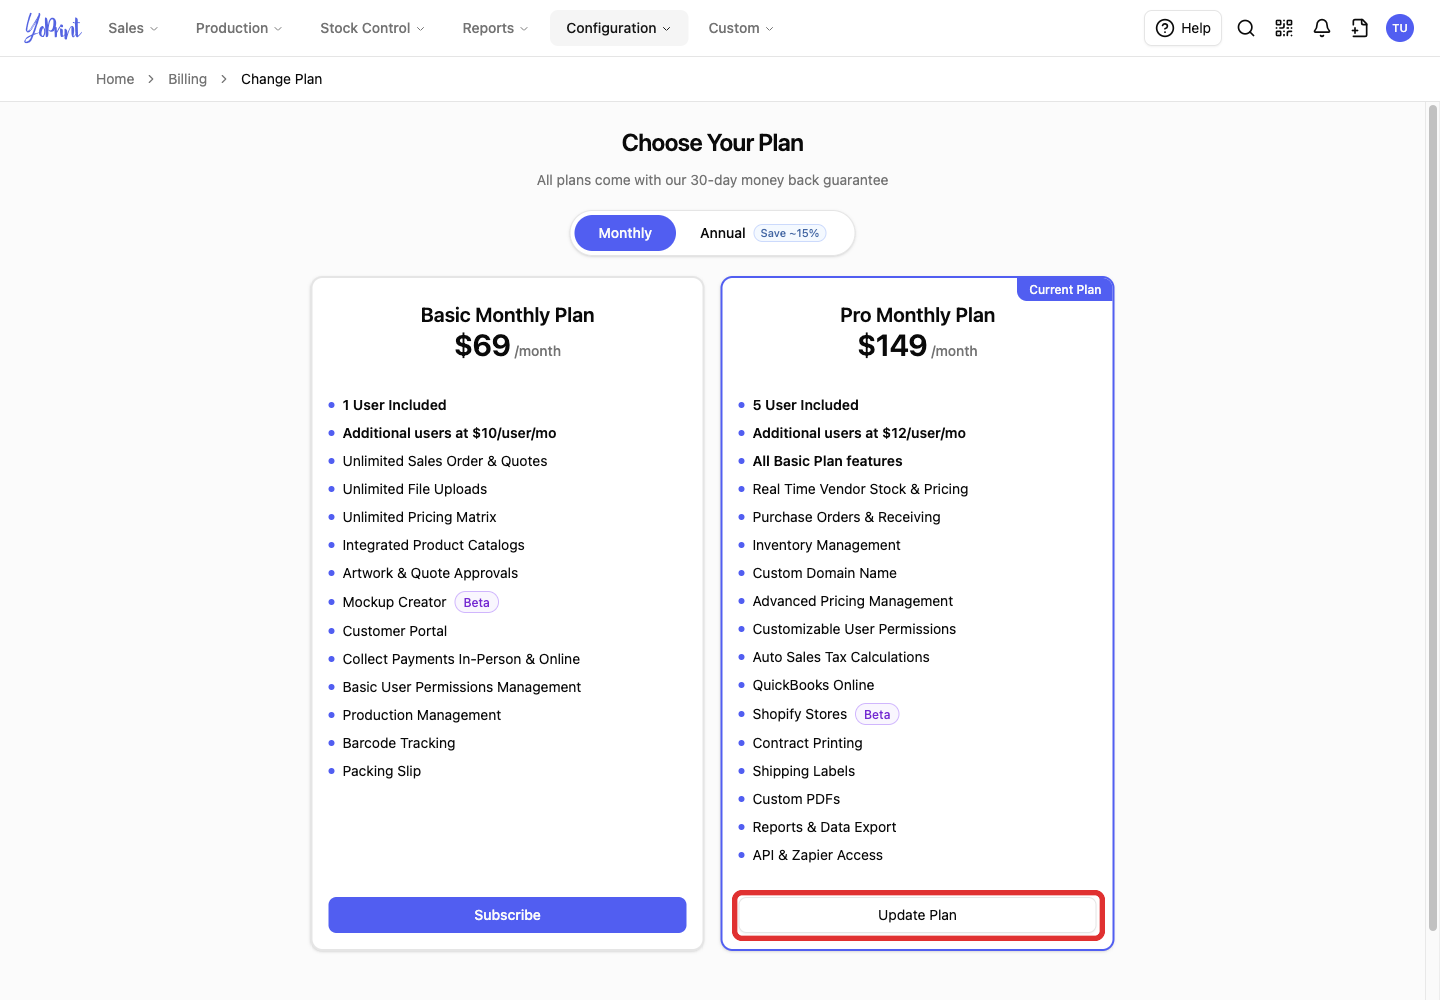Expand the Stock Control dropdown menu

[372, 28]
